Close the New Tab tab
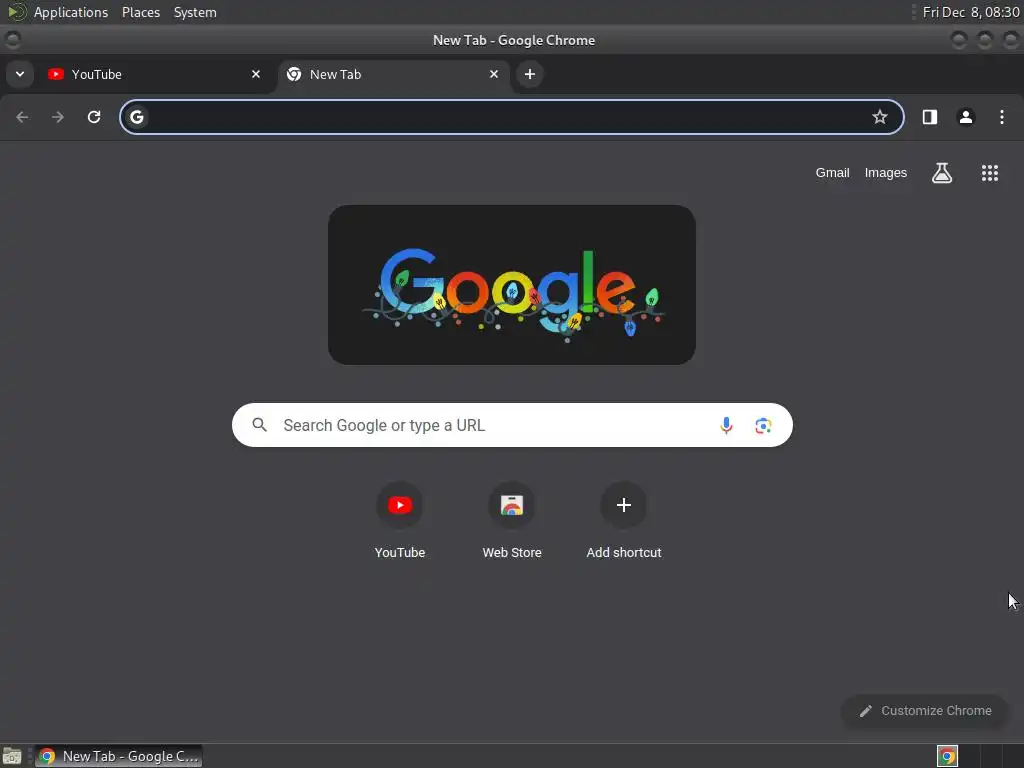 (494, 74)
